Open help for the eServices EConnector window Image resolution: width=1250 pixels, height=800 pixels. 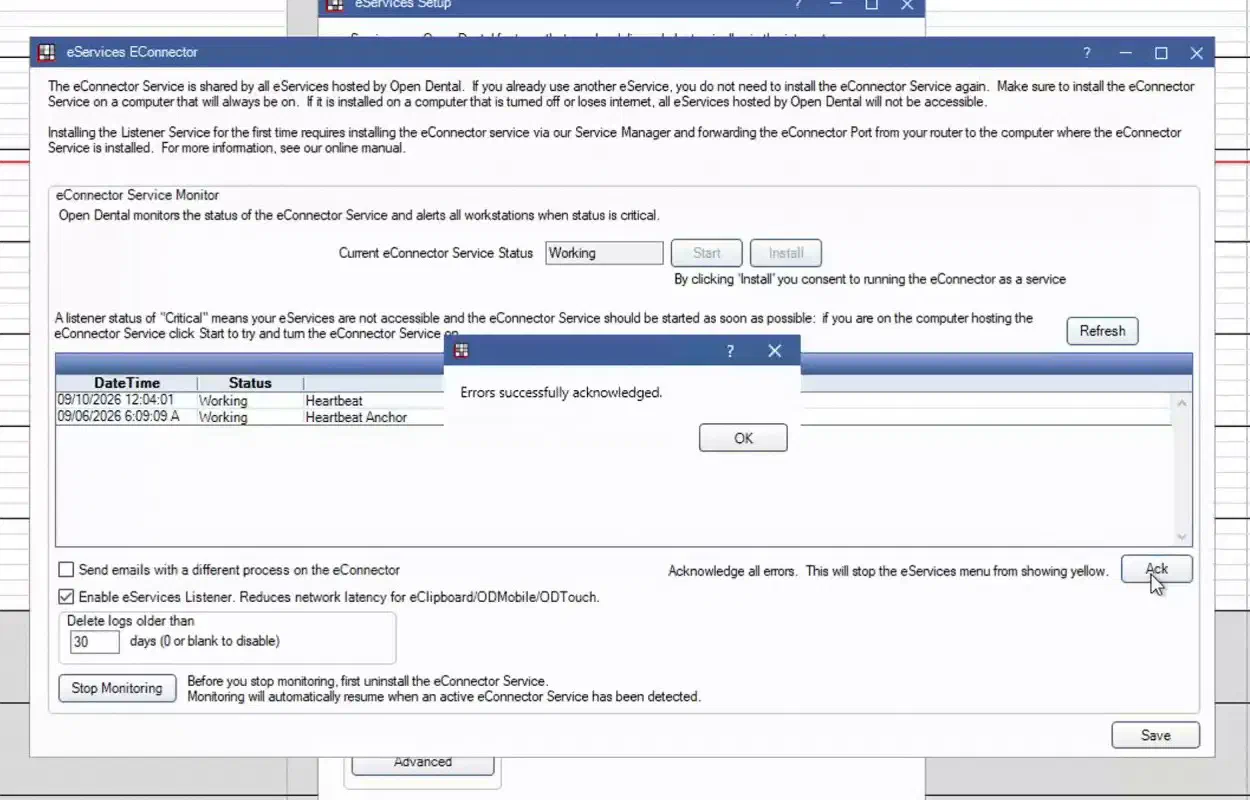[x=1087, y=53]
